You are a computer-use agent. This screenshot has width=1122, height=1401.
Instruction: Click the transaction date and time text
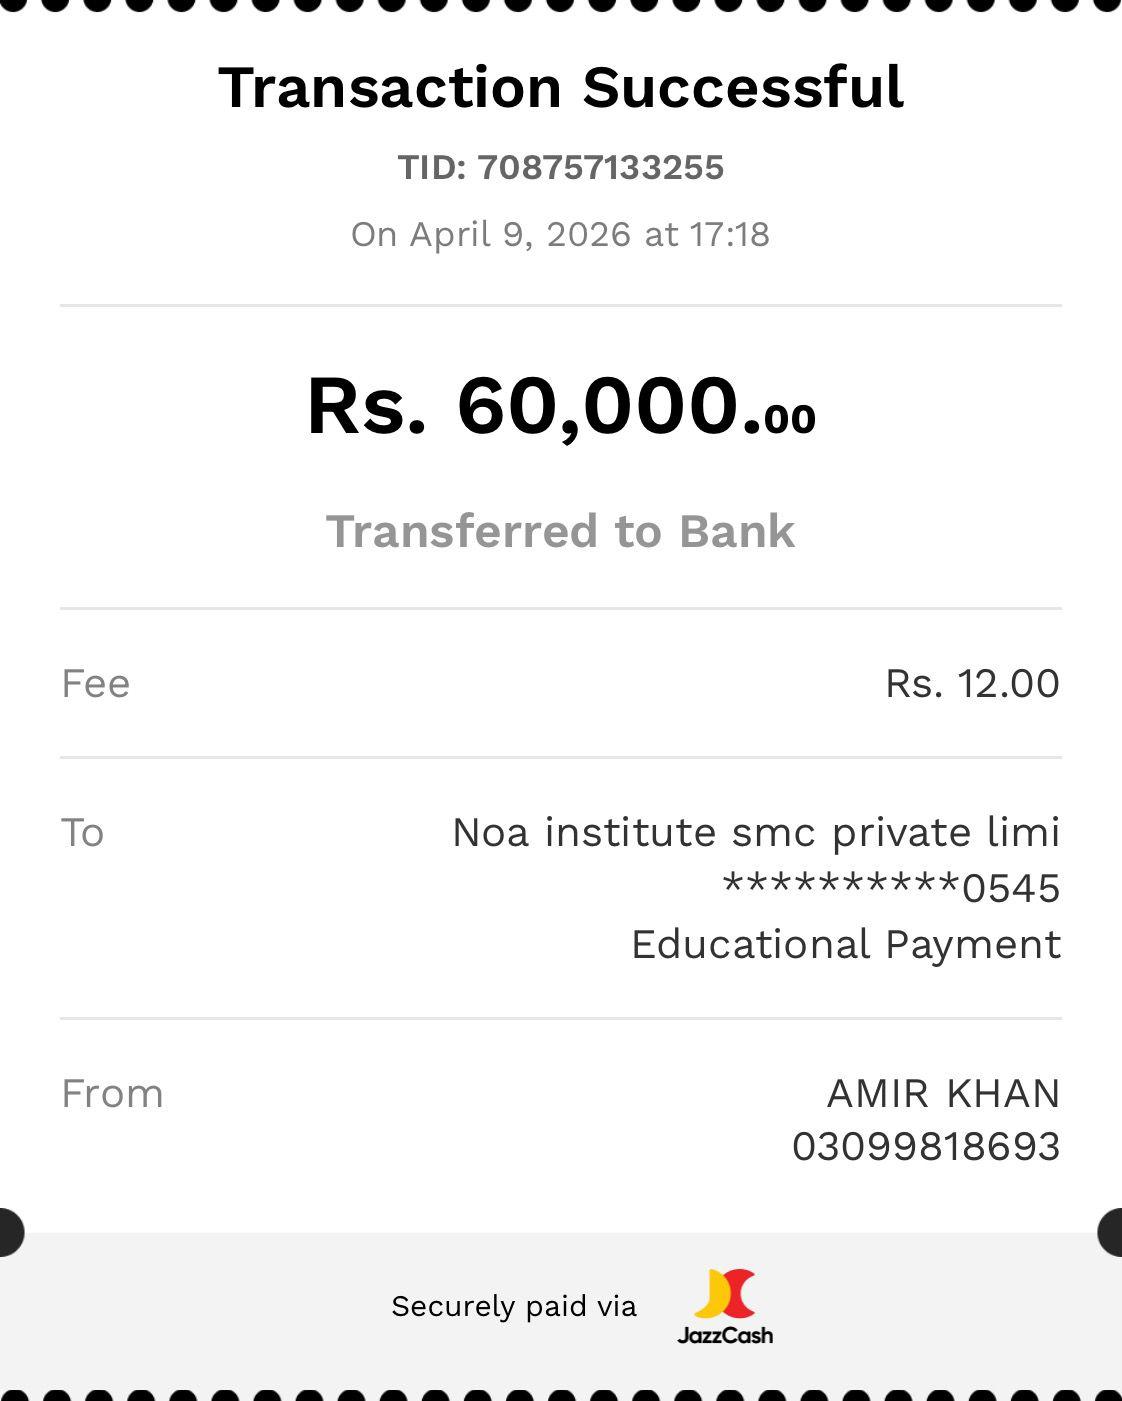point(560,234)
